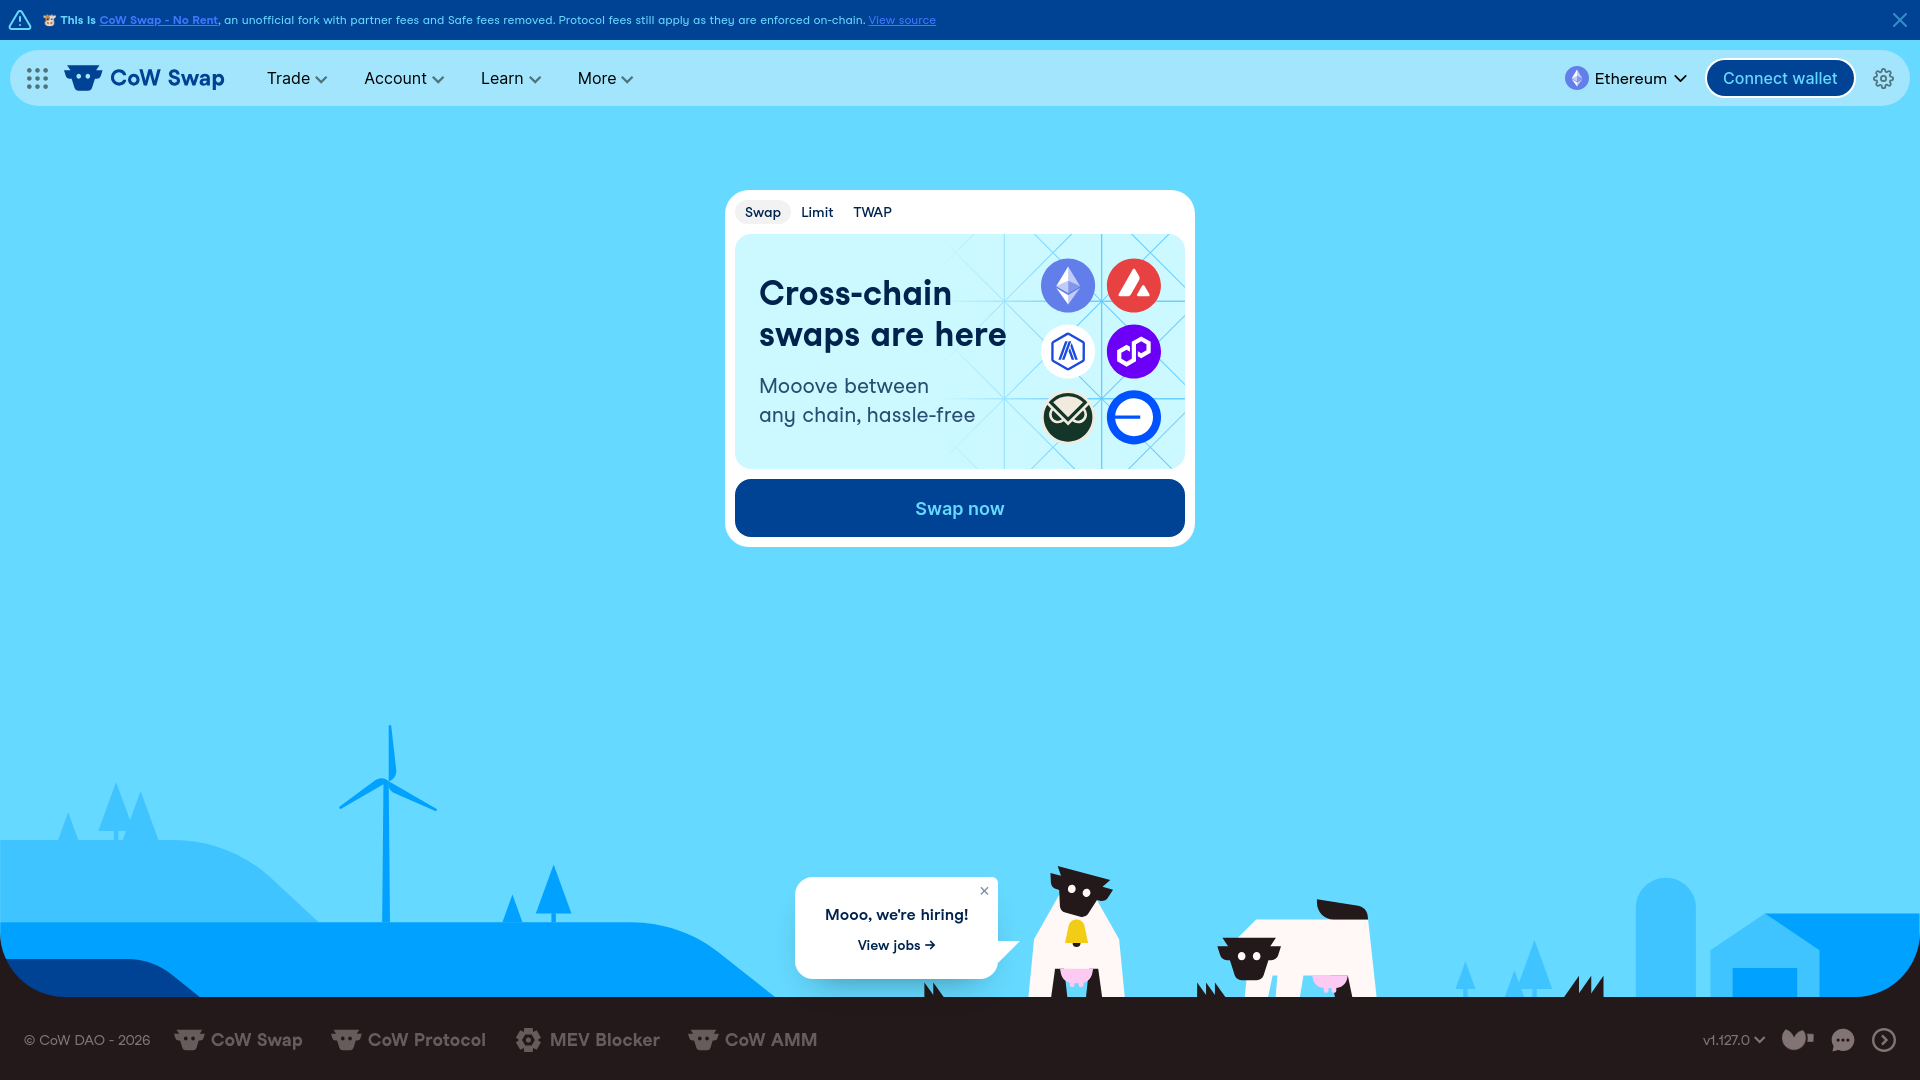Click the cow icon next to CoW AMM
The image size is (1920, 1080).
pos(703,1040)
